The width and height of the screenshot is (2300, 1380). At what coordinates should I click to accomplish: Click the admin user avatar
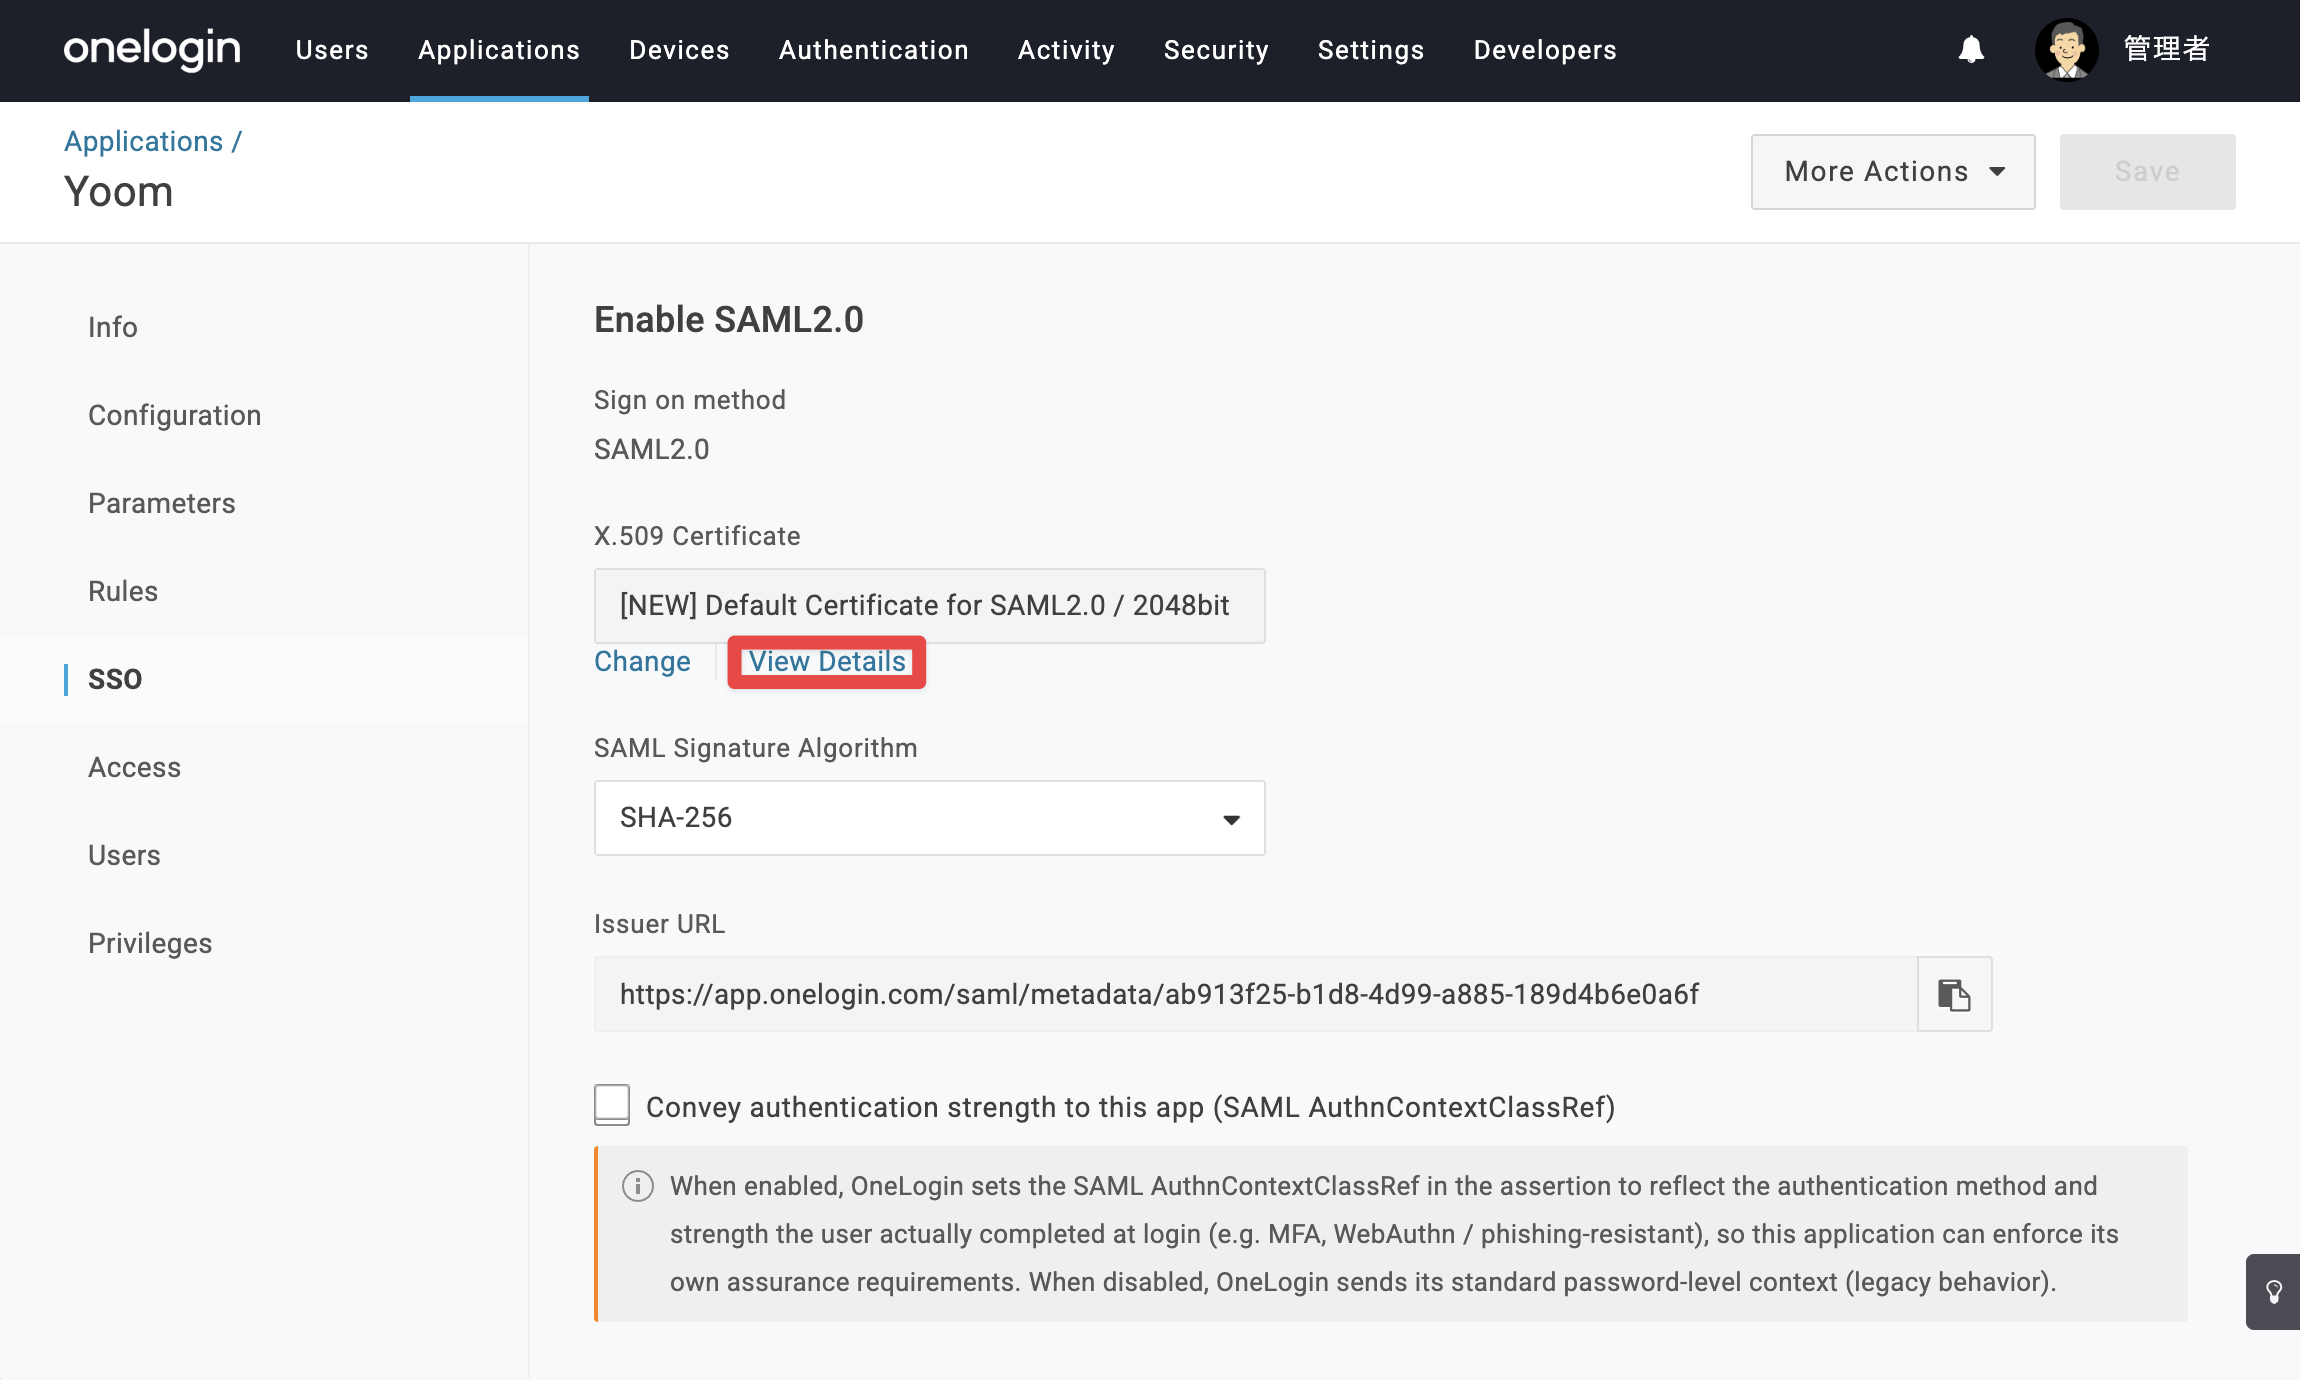pos(2066,49)
